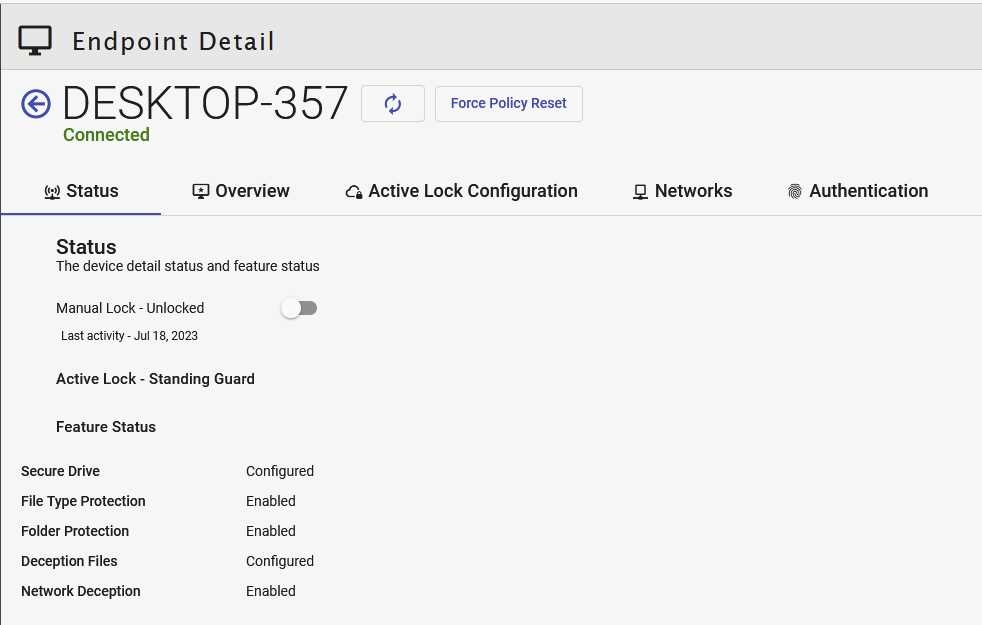Click the Secure Drive feature label
This screenshot has width=982, height=625.
pos(60,471)
